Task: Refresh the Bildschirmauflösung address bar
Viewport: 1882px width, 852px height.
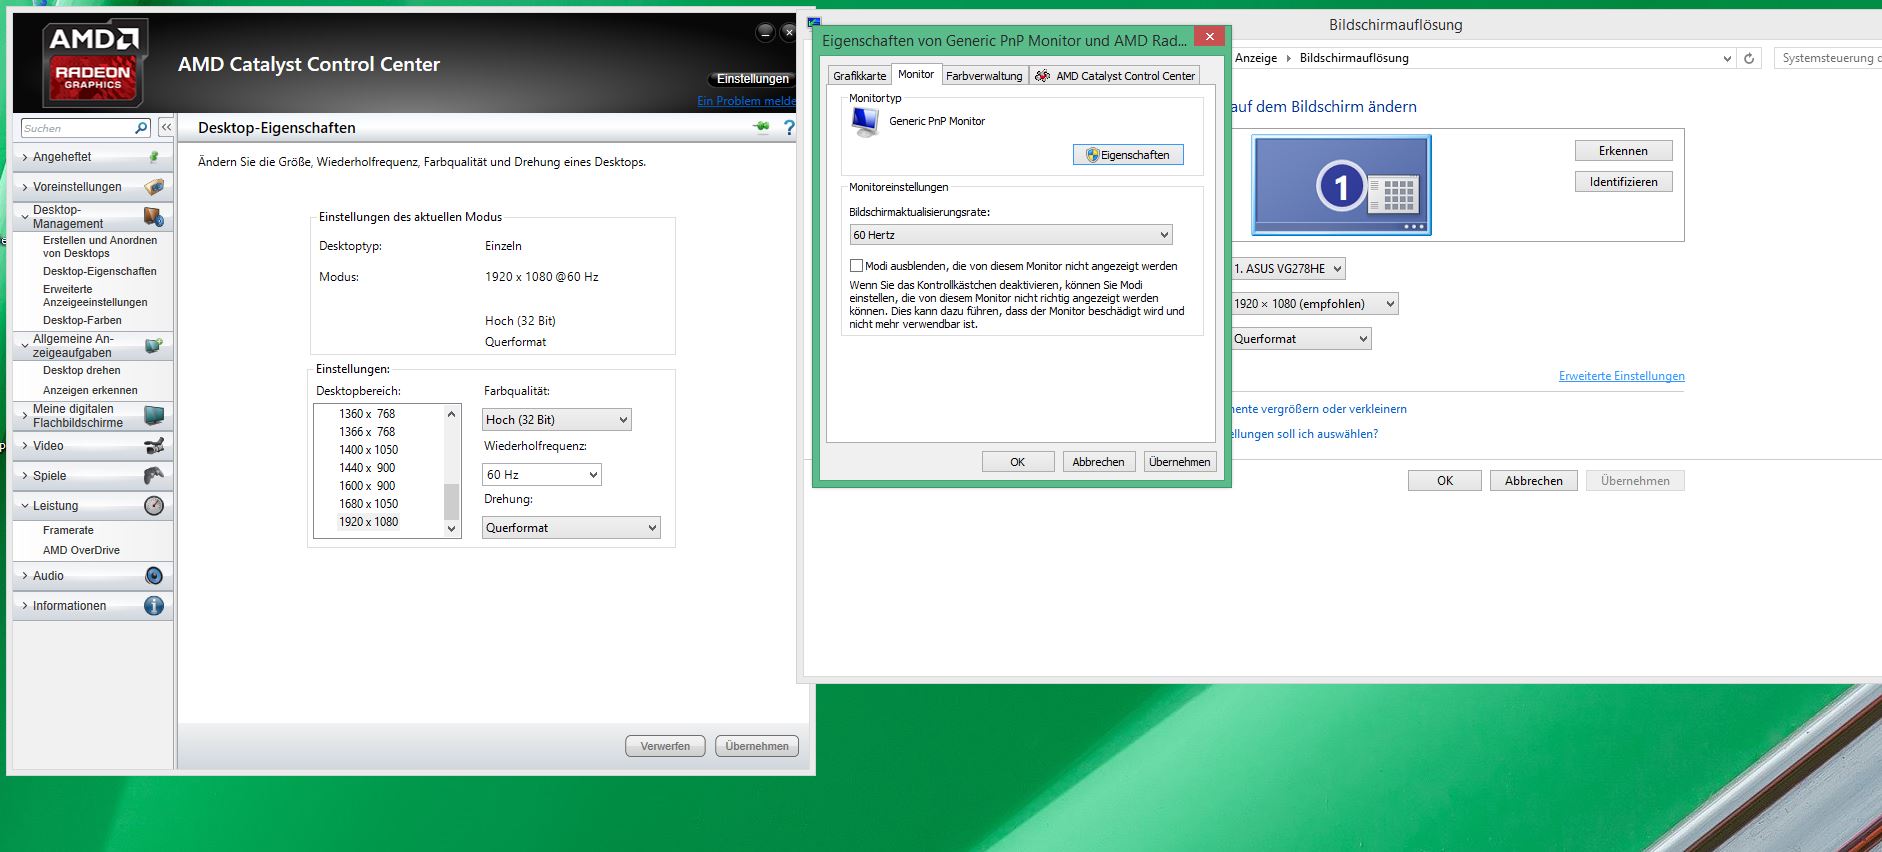Action: tap(1749, 58)
